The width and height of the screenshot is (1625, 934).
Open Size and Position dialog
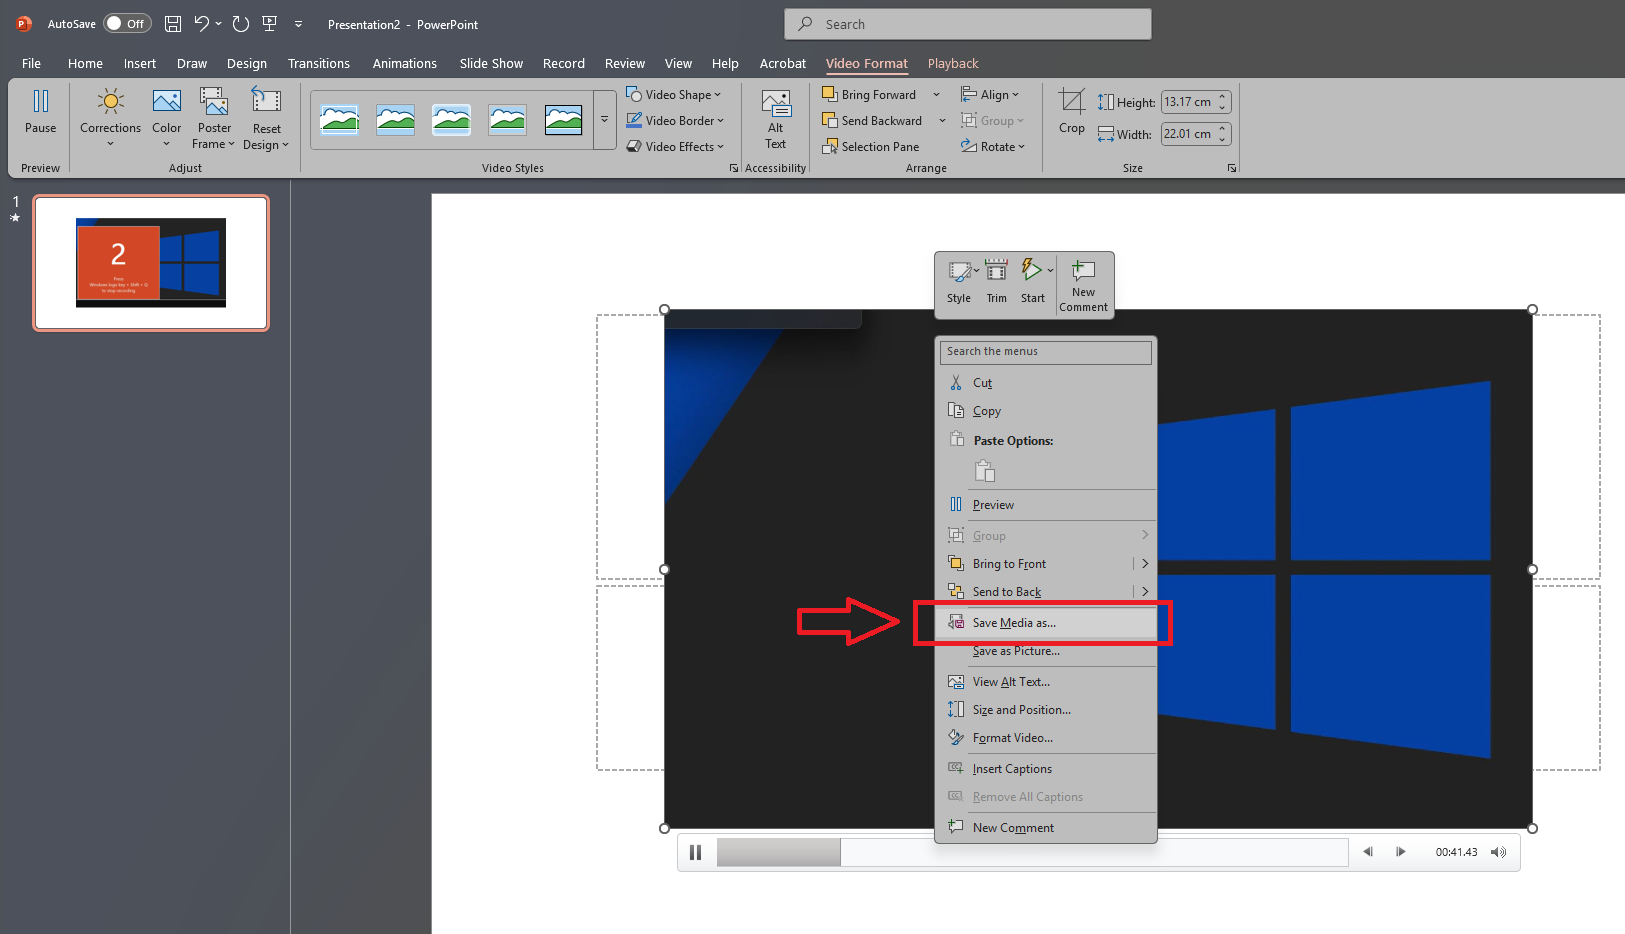(x=1021, y=709)
